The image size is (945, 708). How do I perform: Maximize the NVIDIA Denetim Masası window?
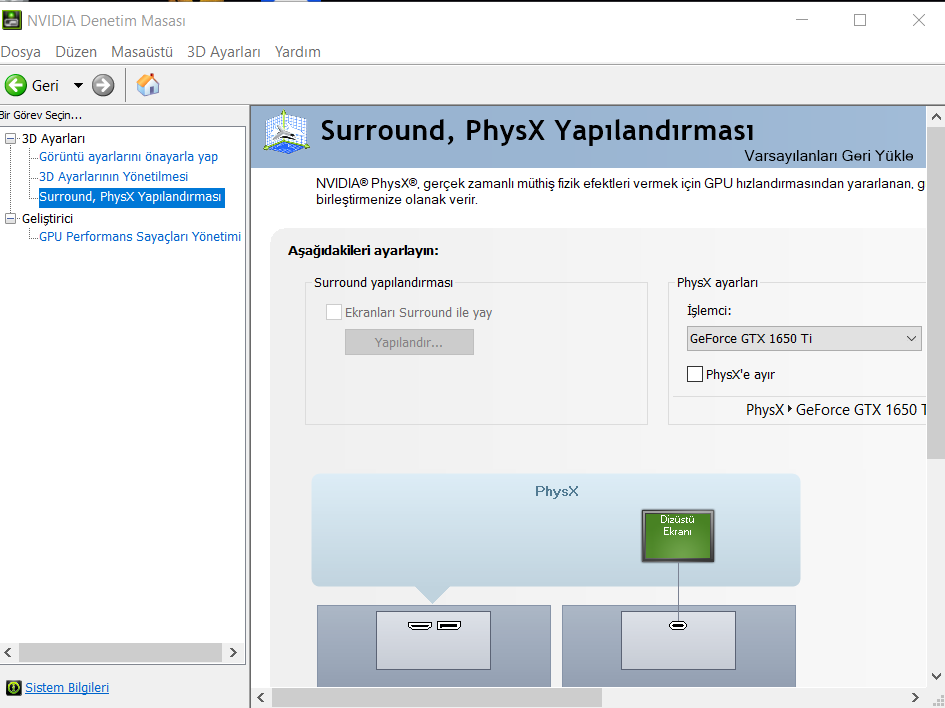860,20
